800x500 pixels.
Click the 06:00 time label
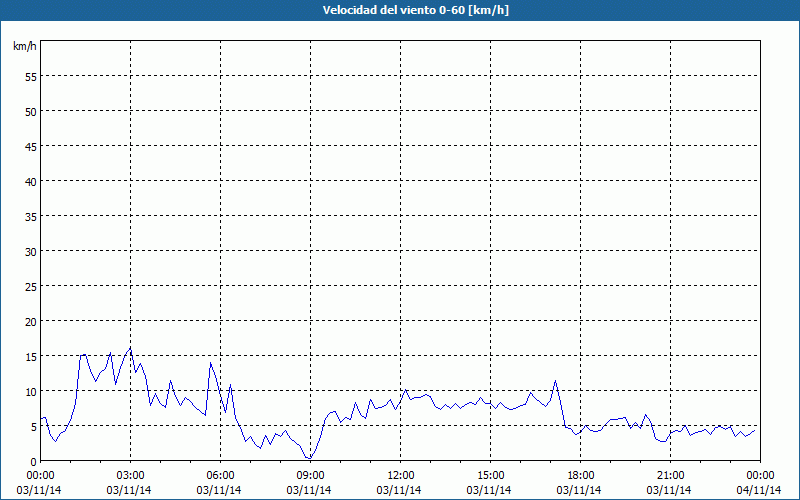click(220, 476)
